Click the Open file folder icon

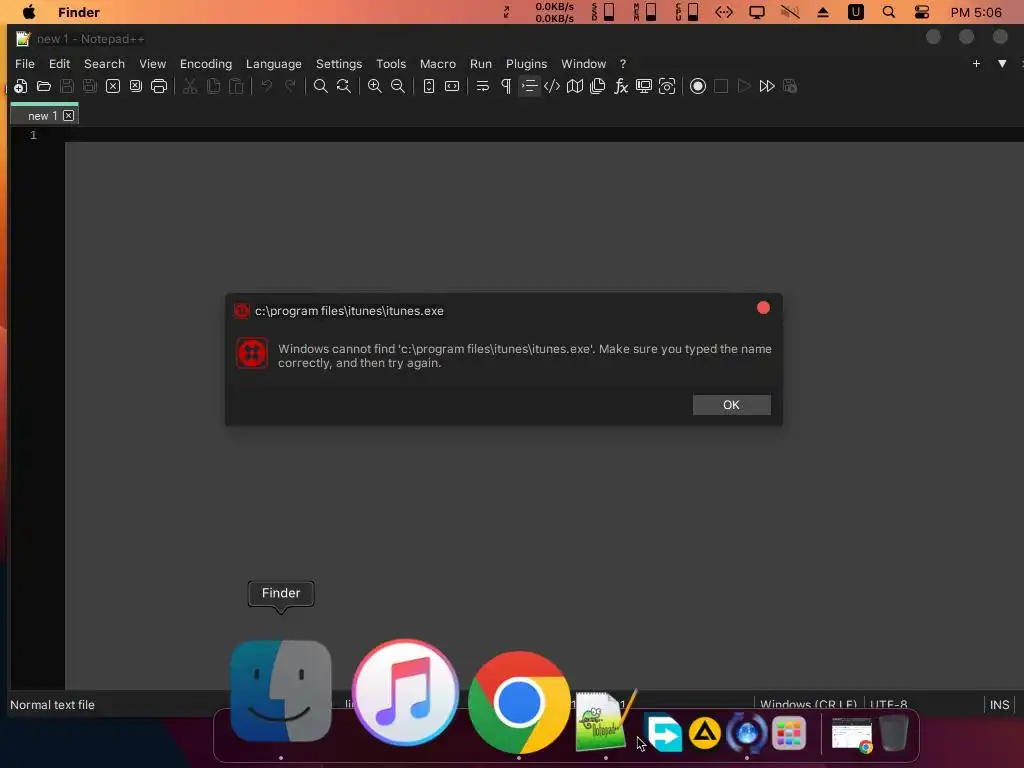(44, 86)
